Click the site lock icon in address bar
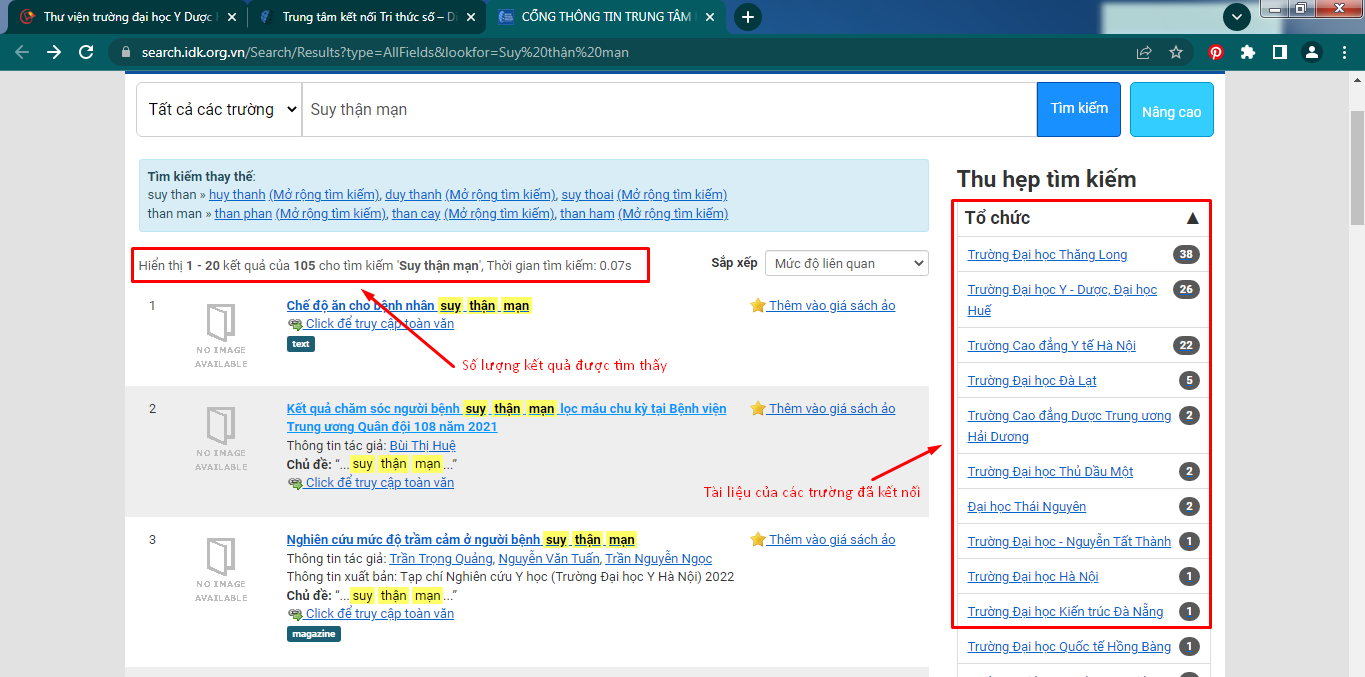This screenshot has width=1365, height=677. coord(126,52)
